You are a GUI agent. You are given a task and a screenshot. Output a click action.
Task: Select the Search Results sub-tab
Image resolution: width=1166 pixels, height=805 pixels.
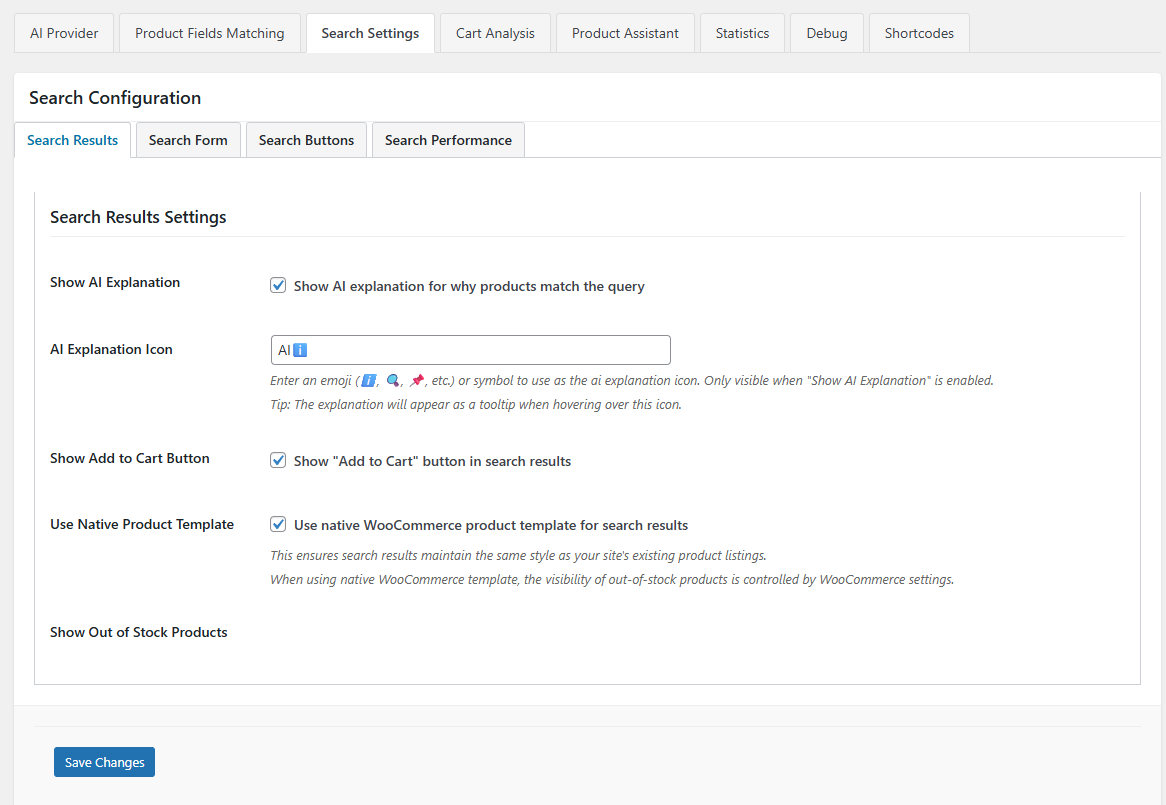point(72,140)
